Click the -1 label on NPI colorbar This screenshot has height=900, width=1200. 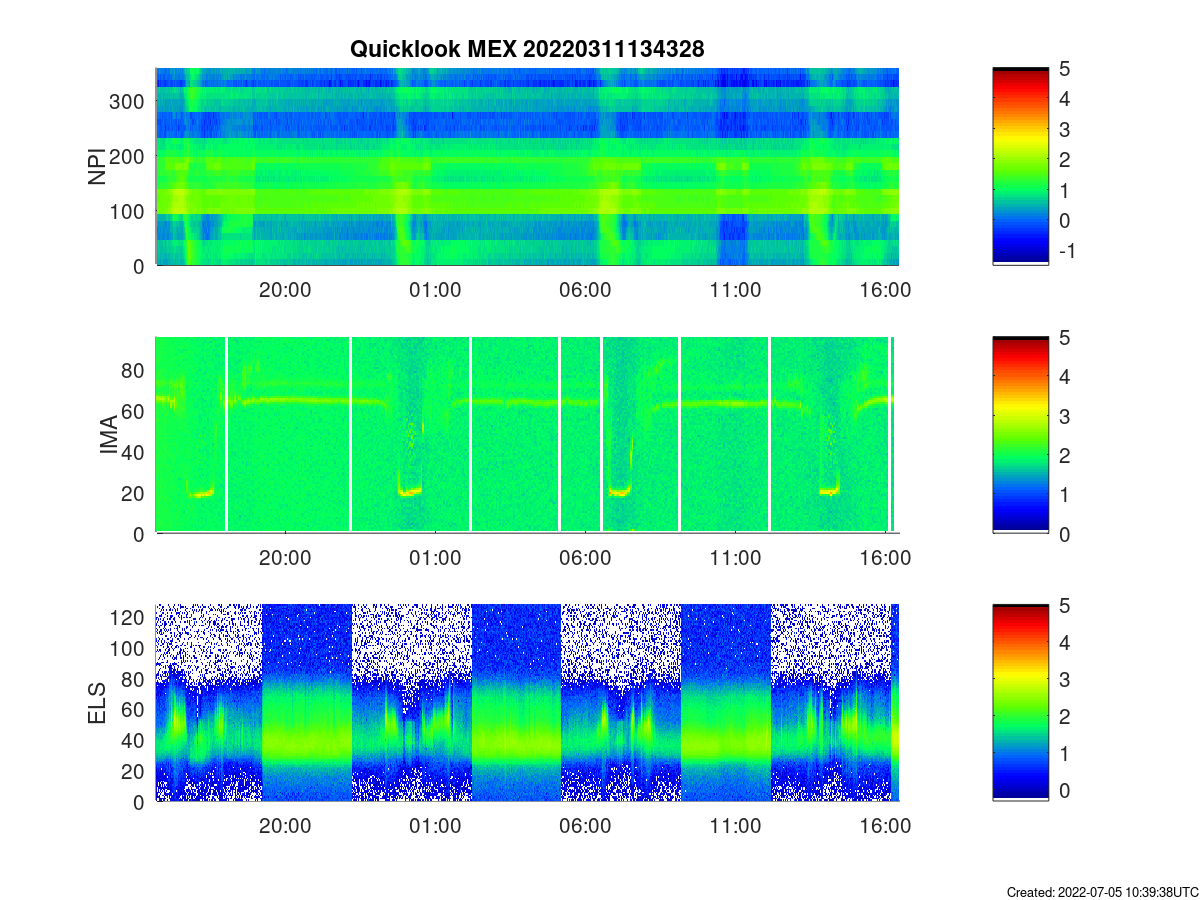point(1066,251)
